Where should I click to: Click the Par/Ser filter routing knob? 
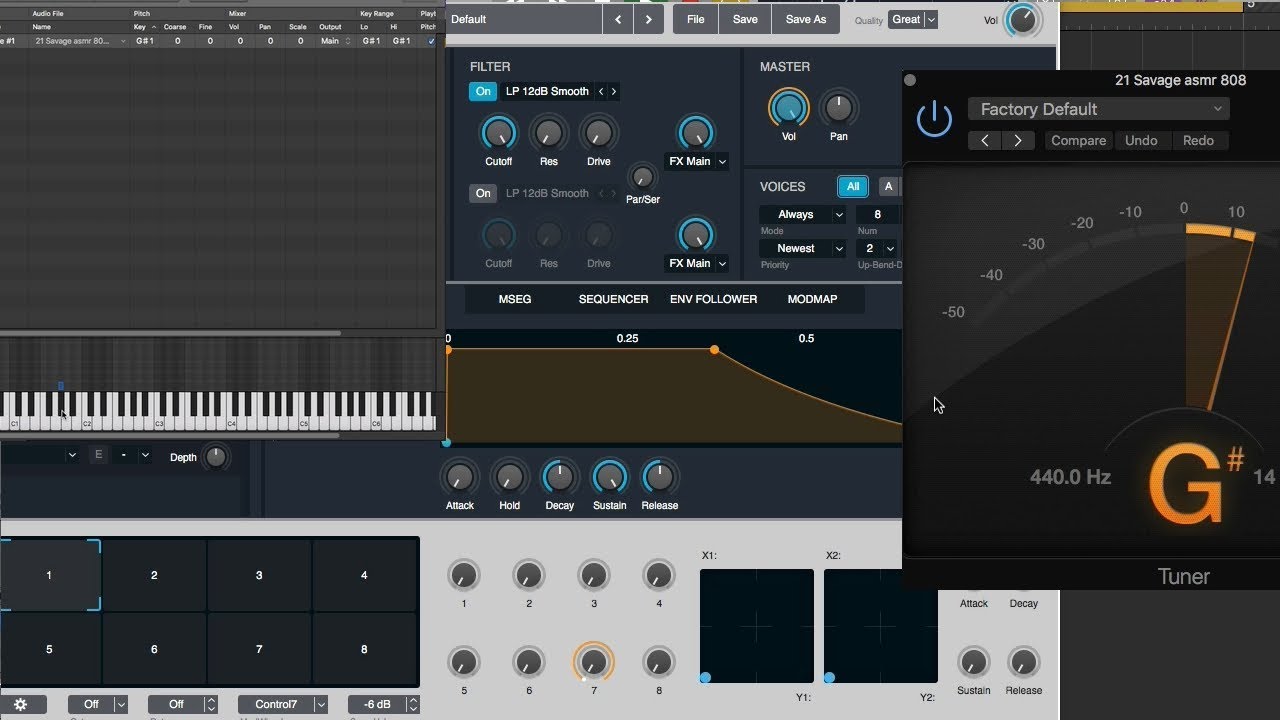pos(642,177)
